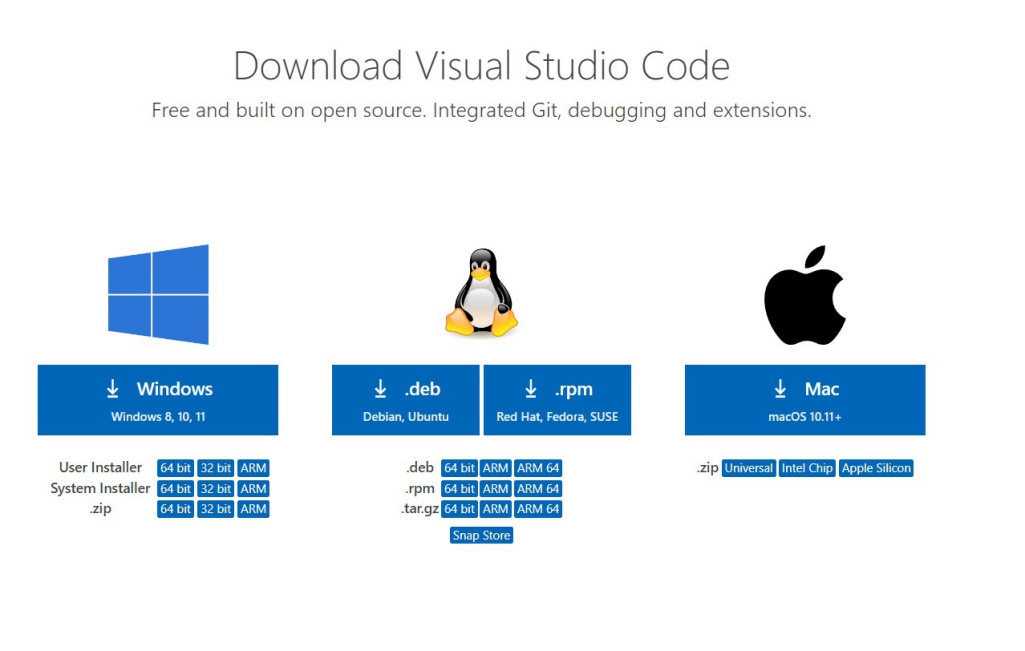The width and height of the screenshot is (1025, 651).
Task: Click the Linux Tux penguin icon
Action: click(482, 293)
